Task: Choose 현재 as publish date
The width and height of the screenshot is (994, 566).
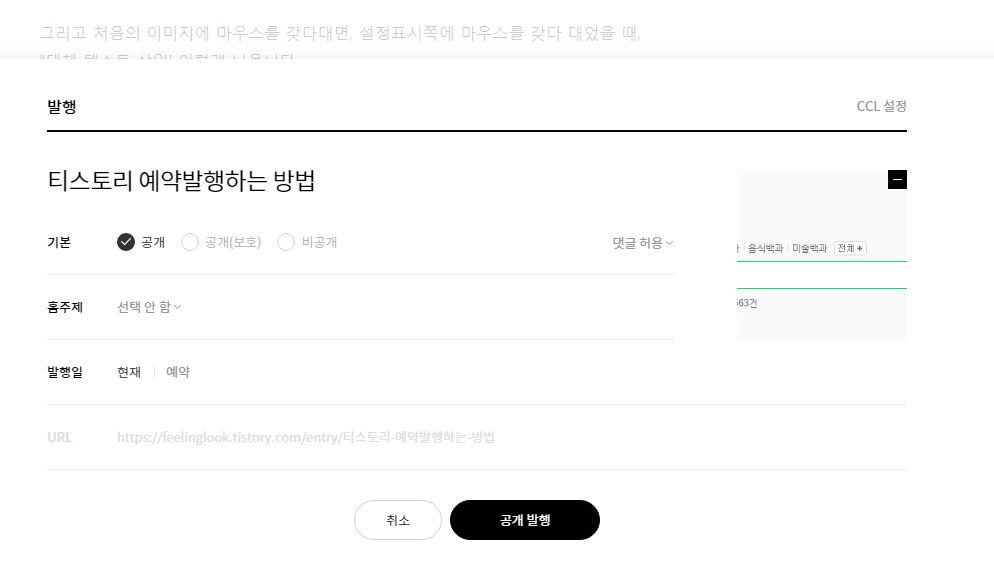Action: point(129,372)
